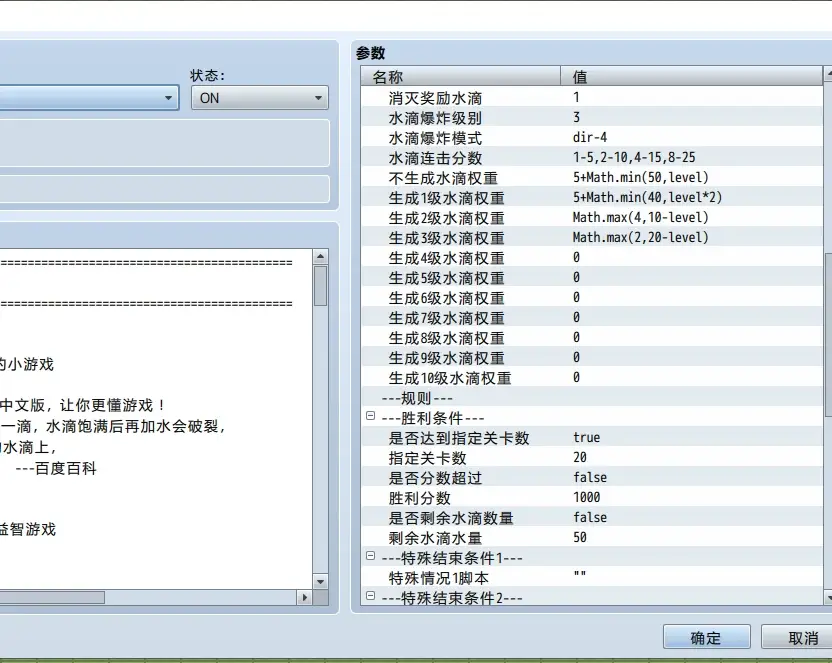Image resolution: width=832 pixels, height=663 pixels.
Task: Open the plugin name dropdown beside 状态
Action: 89,98
